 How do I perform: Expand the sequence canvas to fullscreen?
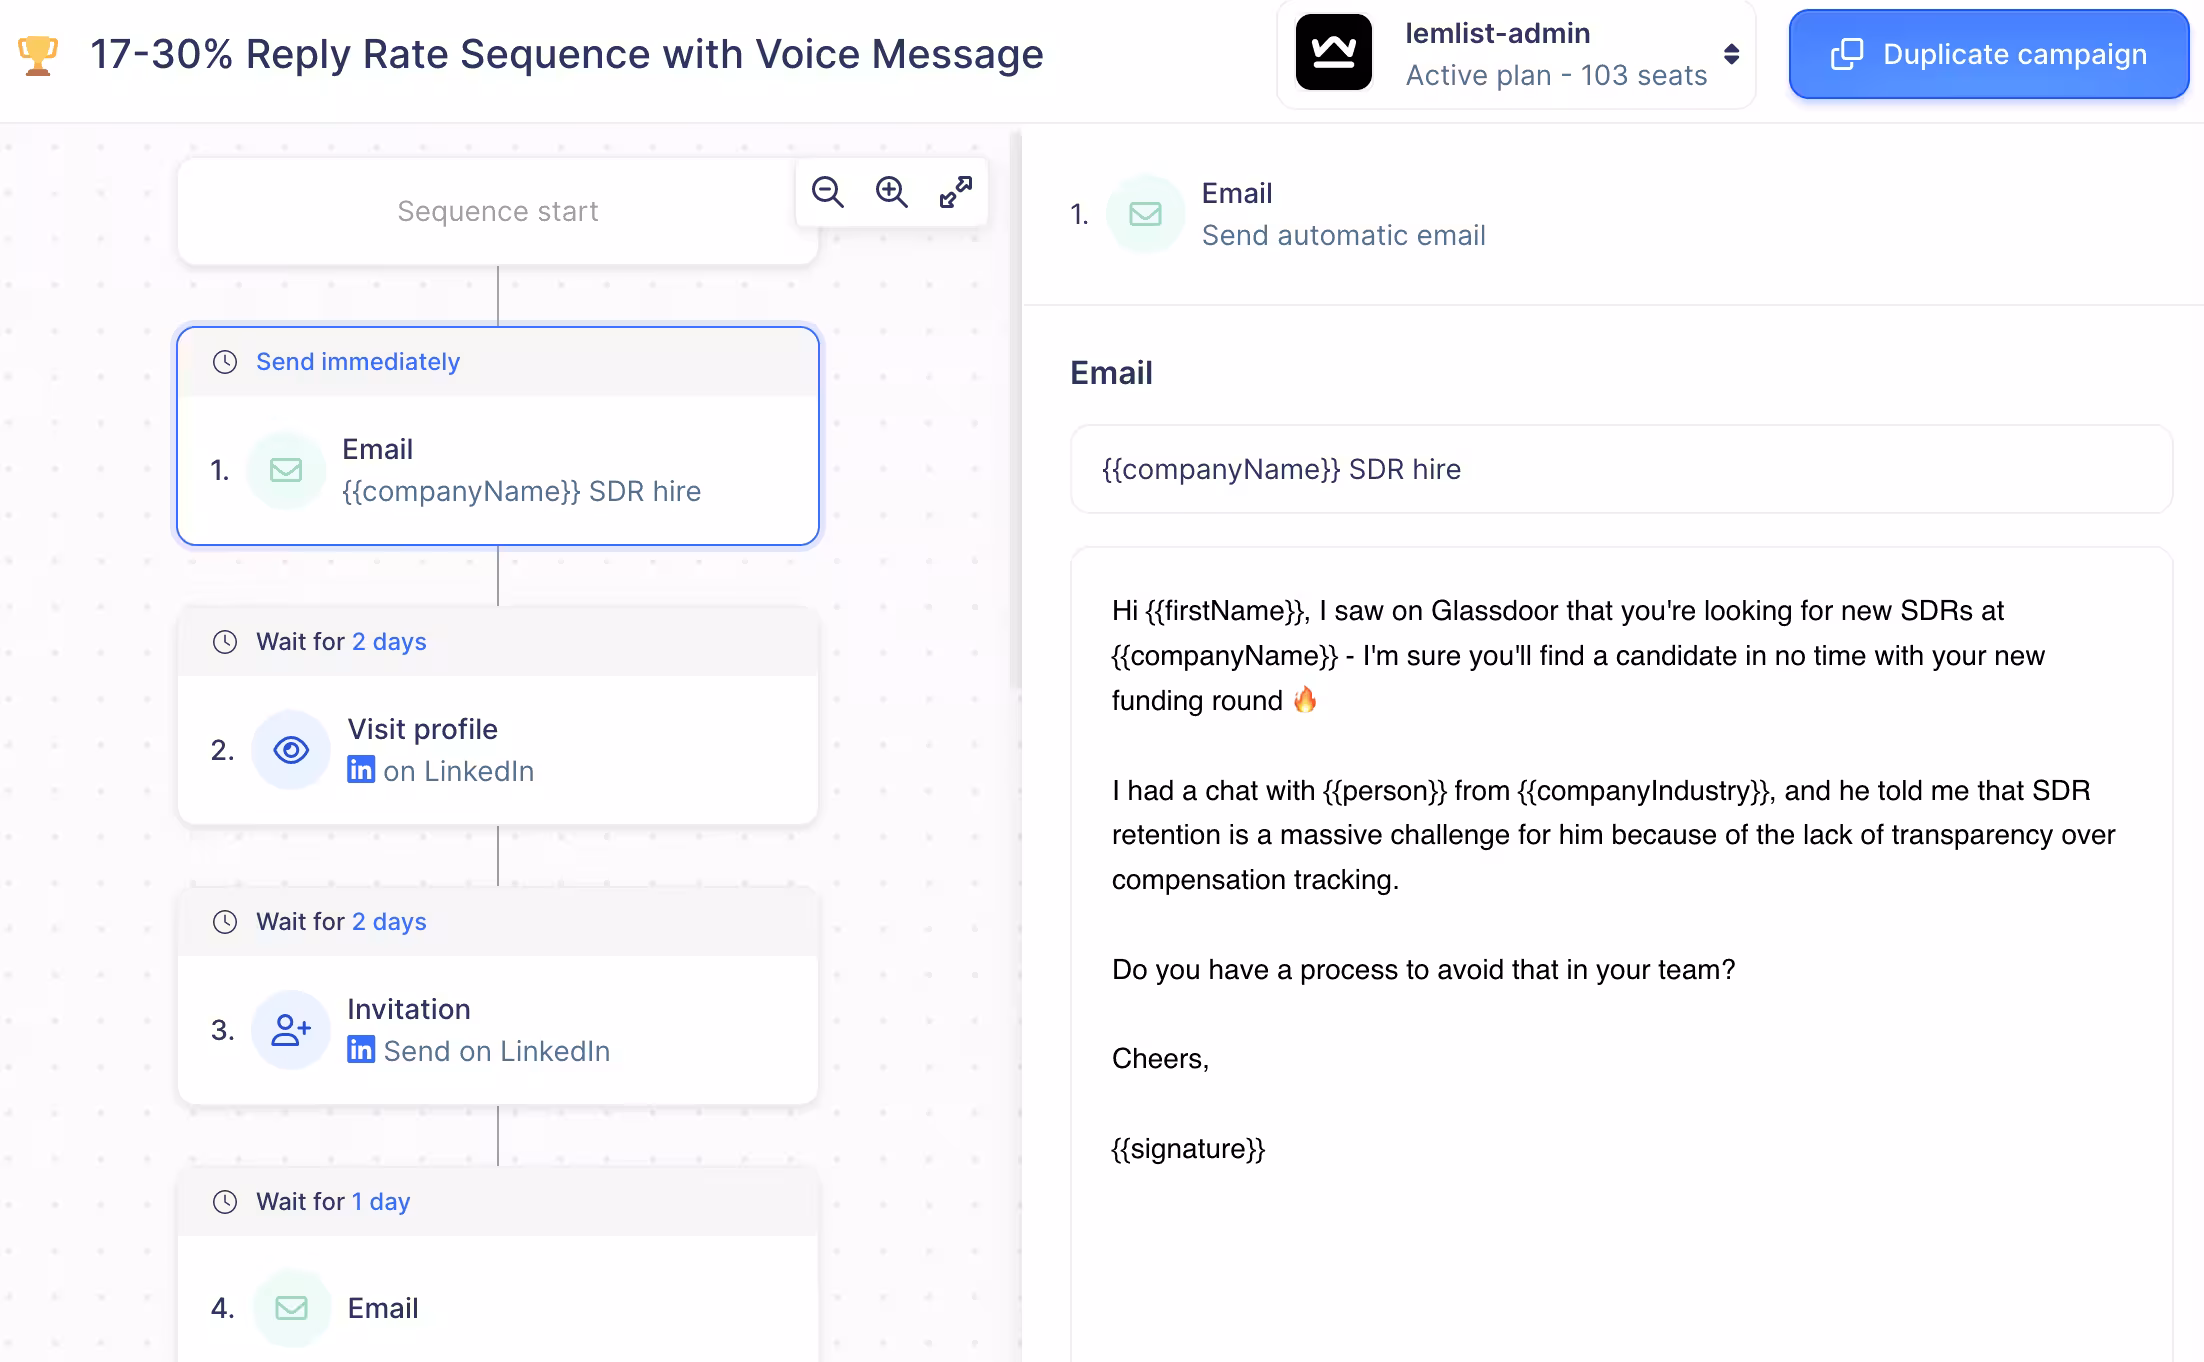coord(956,191)
